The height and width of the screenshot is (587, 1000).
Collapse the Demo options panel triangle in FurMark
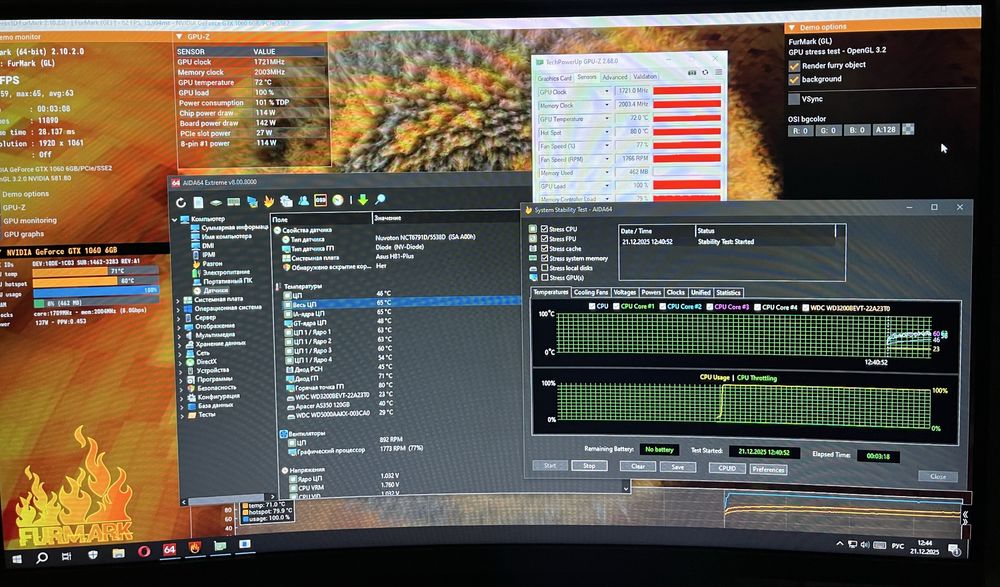pyautogui.click(x=791, y=27)
